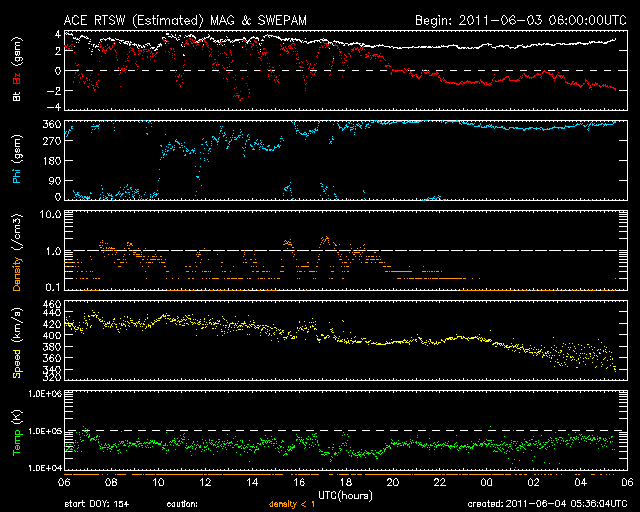This screenshot has width=640, height=512.
Task: Click the '10.0' tick label on Density axis
Action: [51, 214]
